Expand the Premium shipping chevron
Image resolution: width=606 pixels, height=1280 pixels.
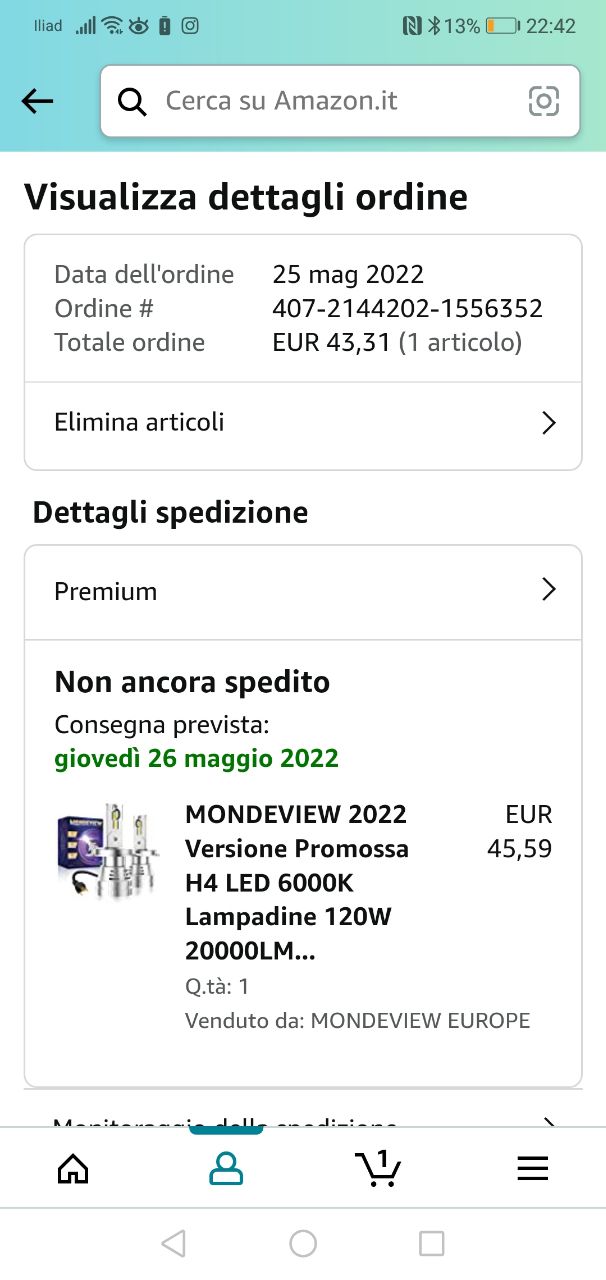[548, 590]
